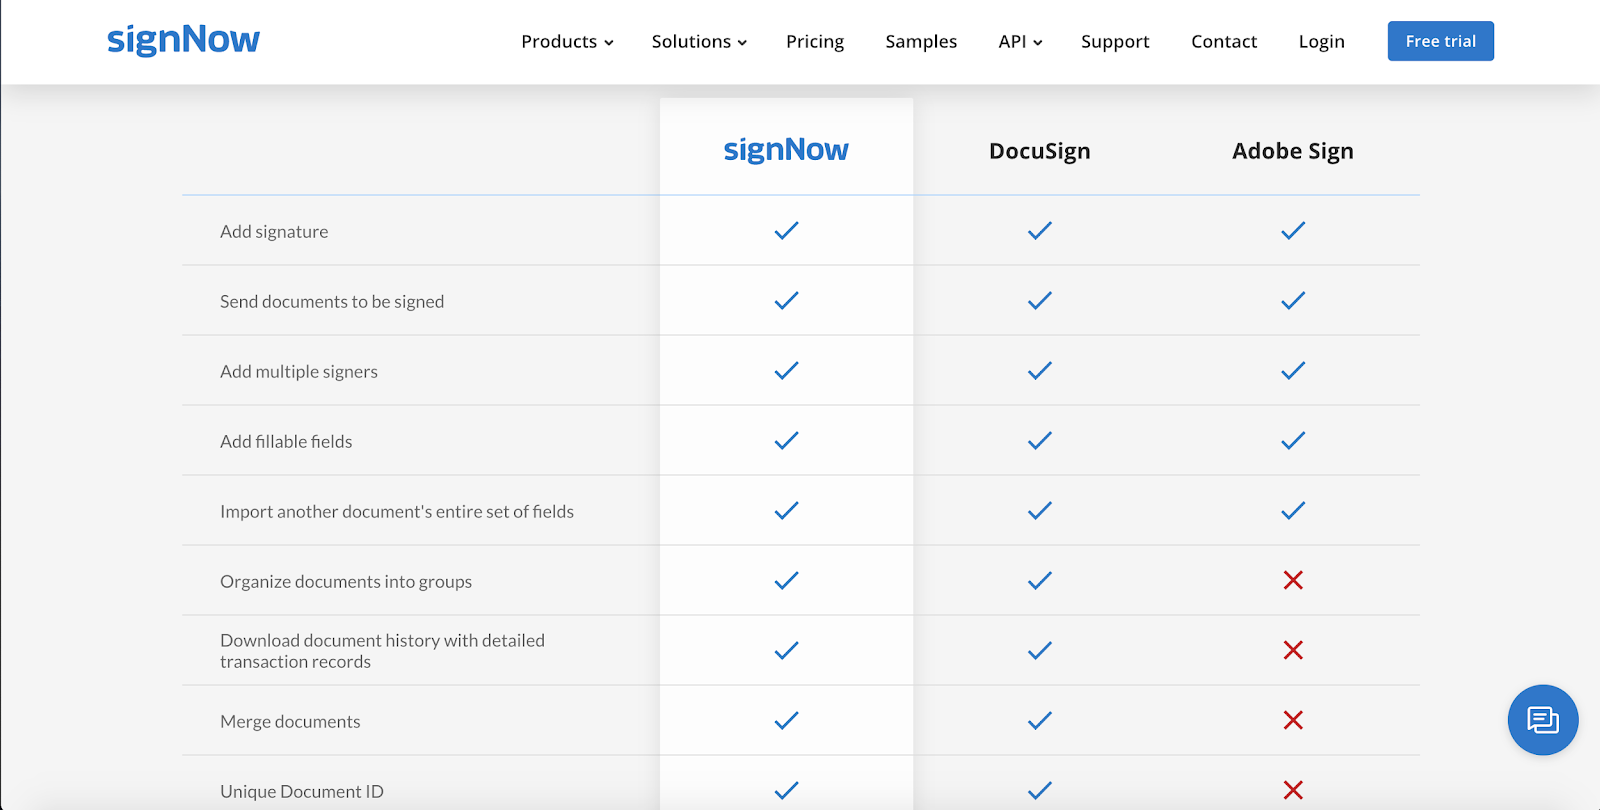Click Adobe Sign red X for Organize documents
Screen dimensions: 1600x810
click(1293, 580)
